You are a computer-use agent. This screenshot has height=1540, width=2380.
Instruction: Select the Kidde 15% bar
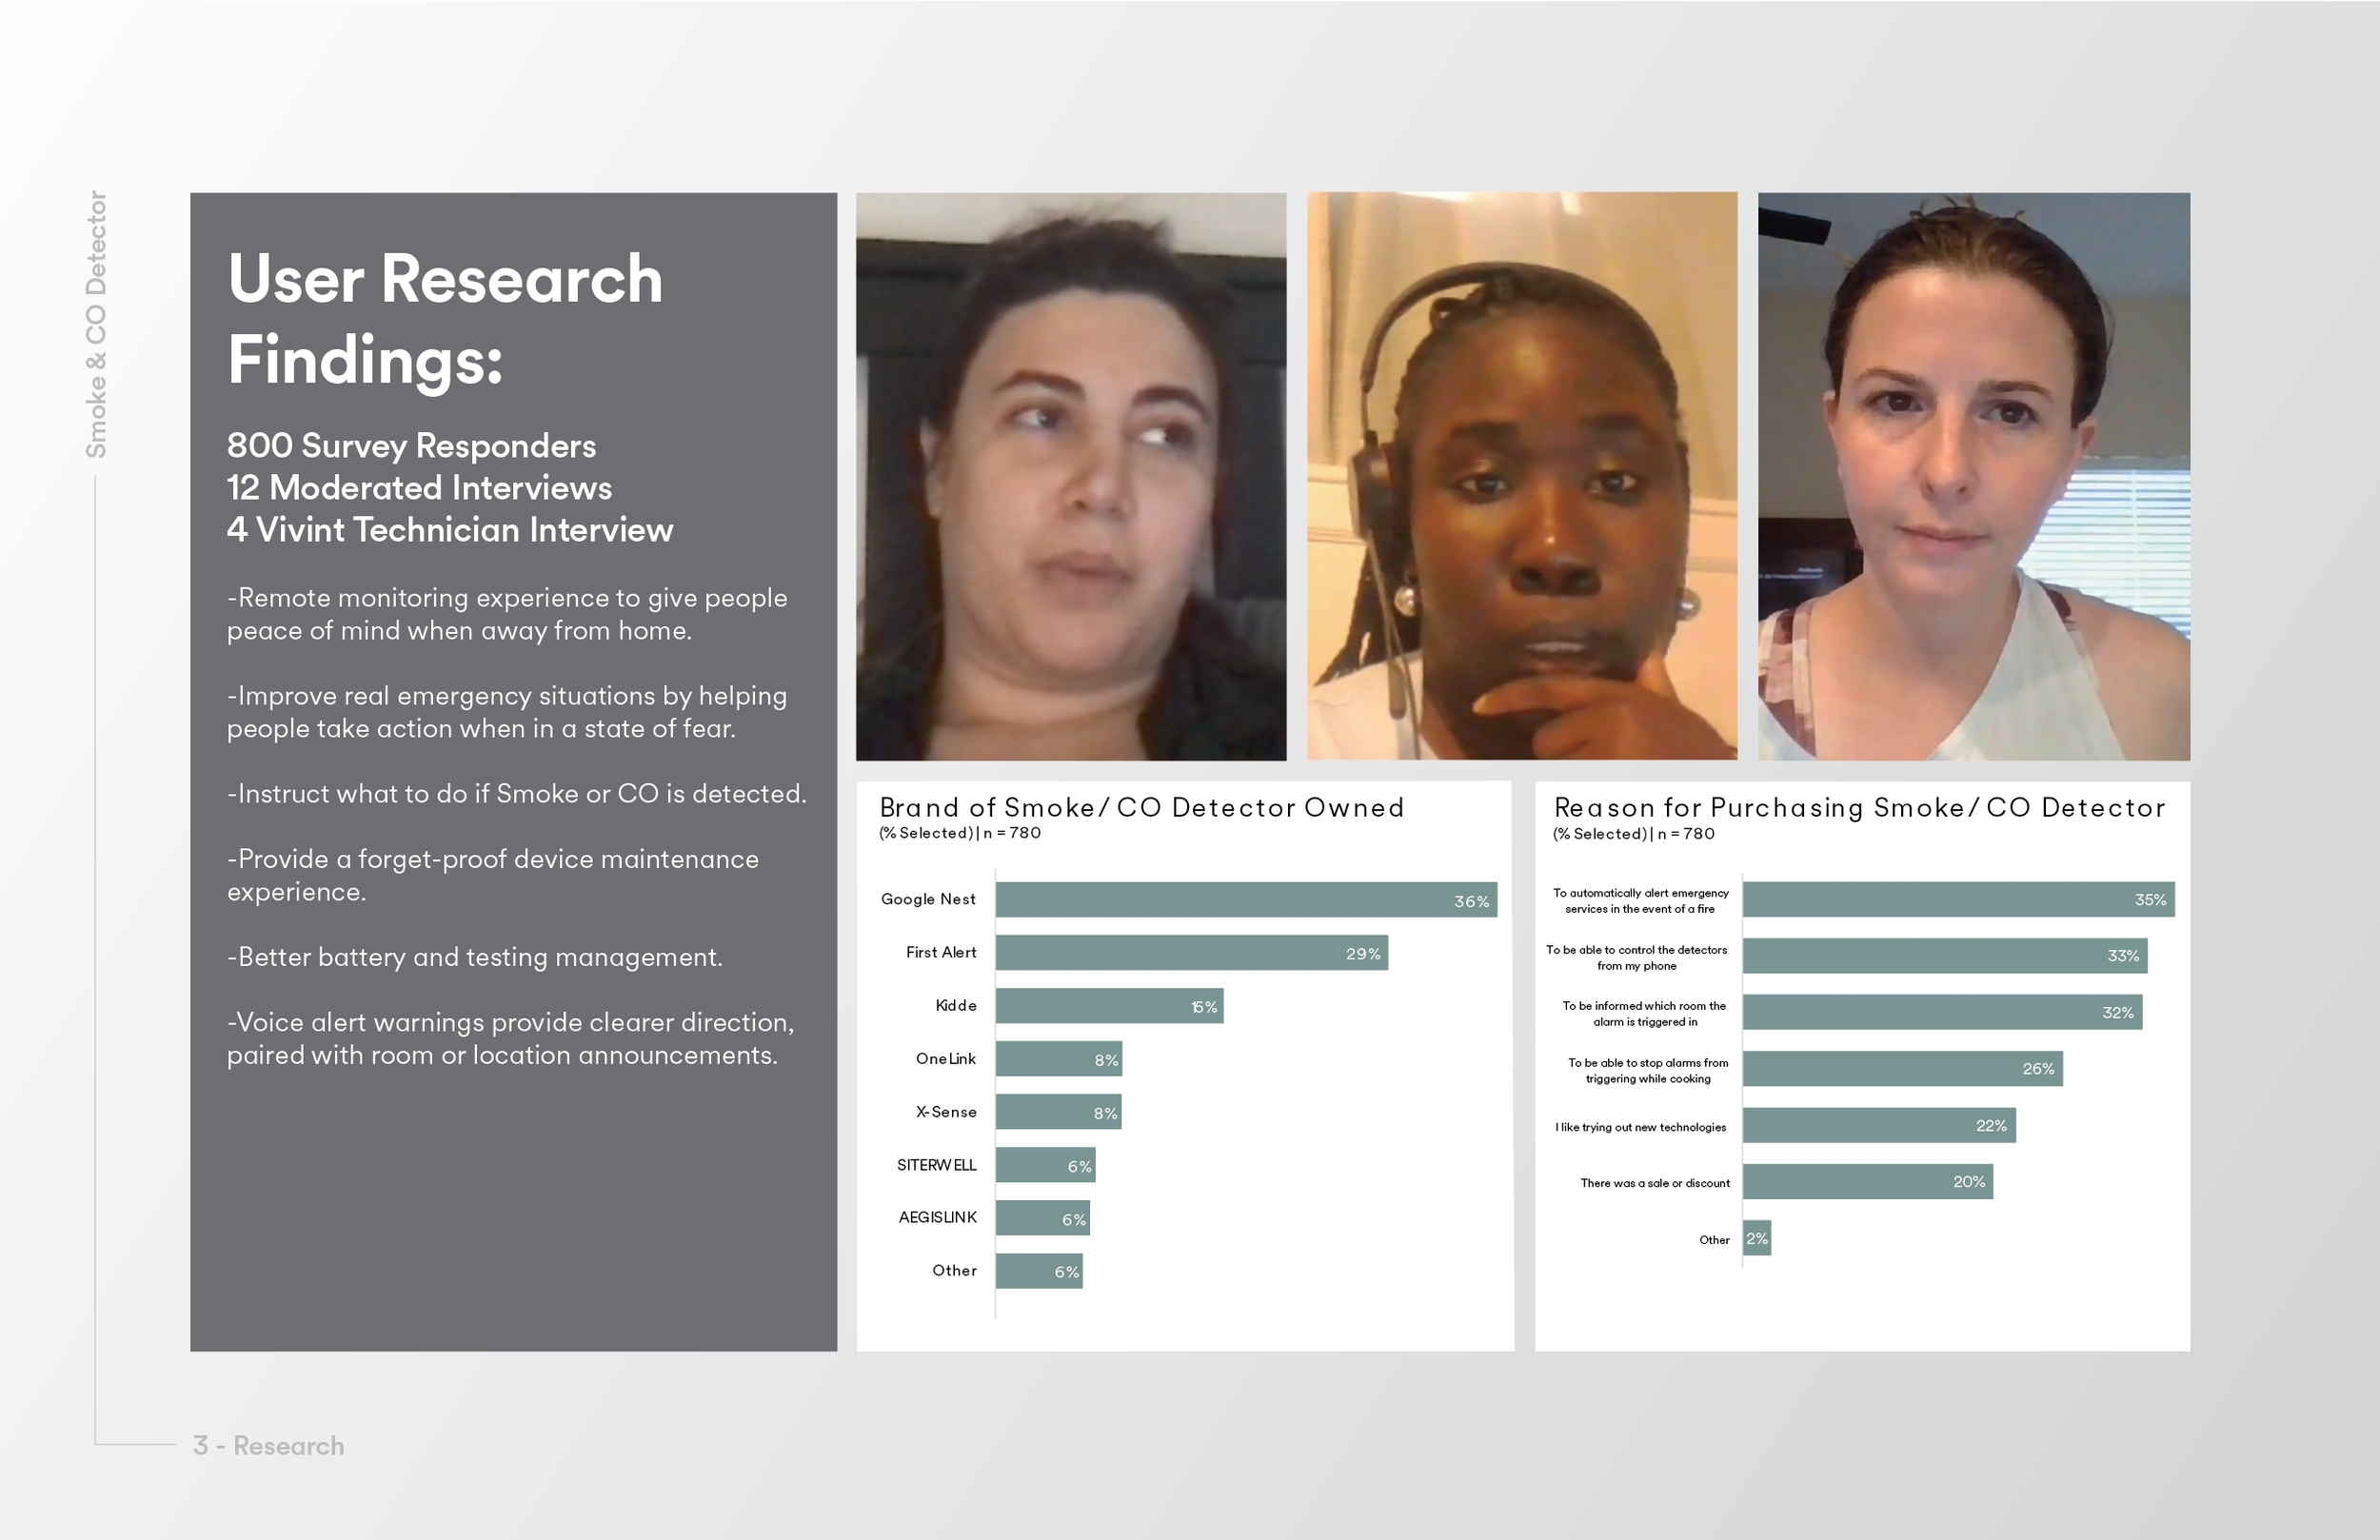click(1110, 1006)
